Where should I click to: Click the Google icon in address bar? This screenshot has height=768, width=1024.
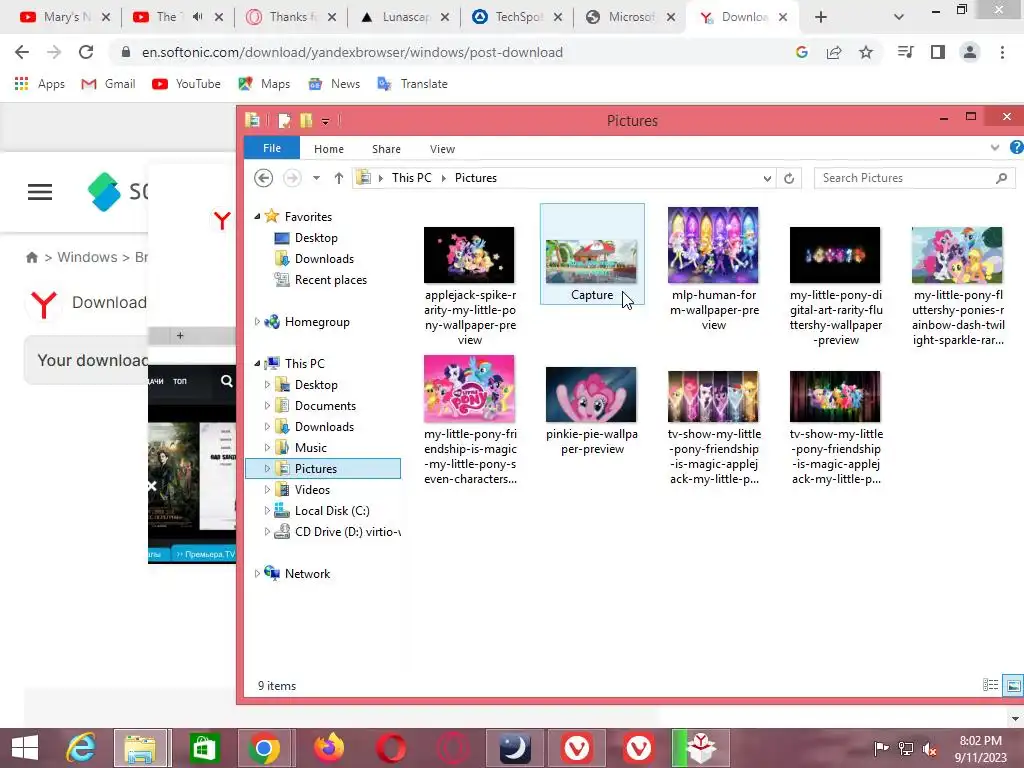802,52
